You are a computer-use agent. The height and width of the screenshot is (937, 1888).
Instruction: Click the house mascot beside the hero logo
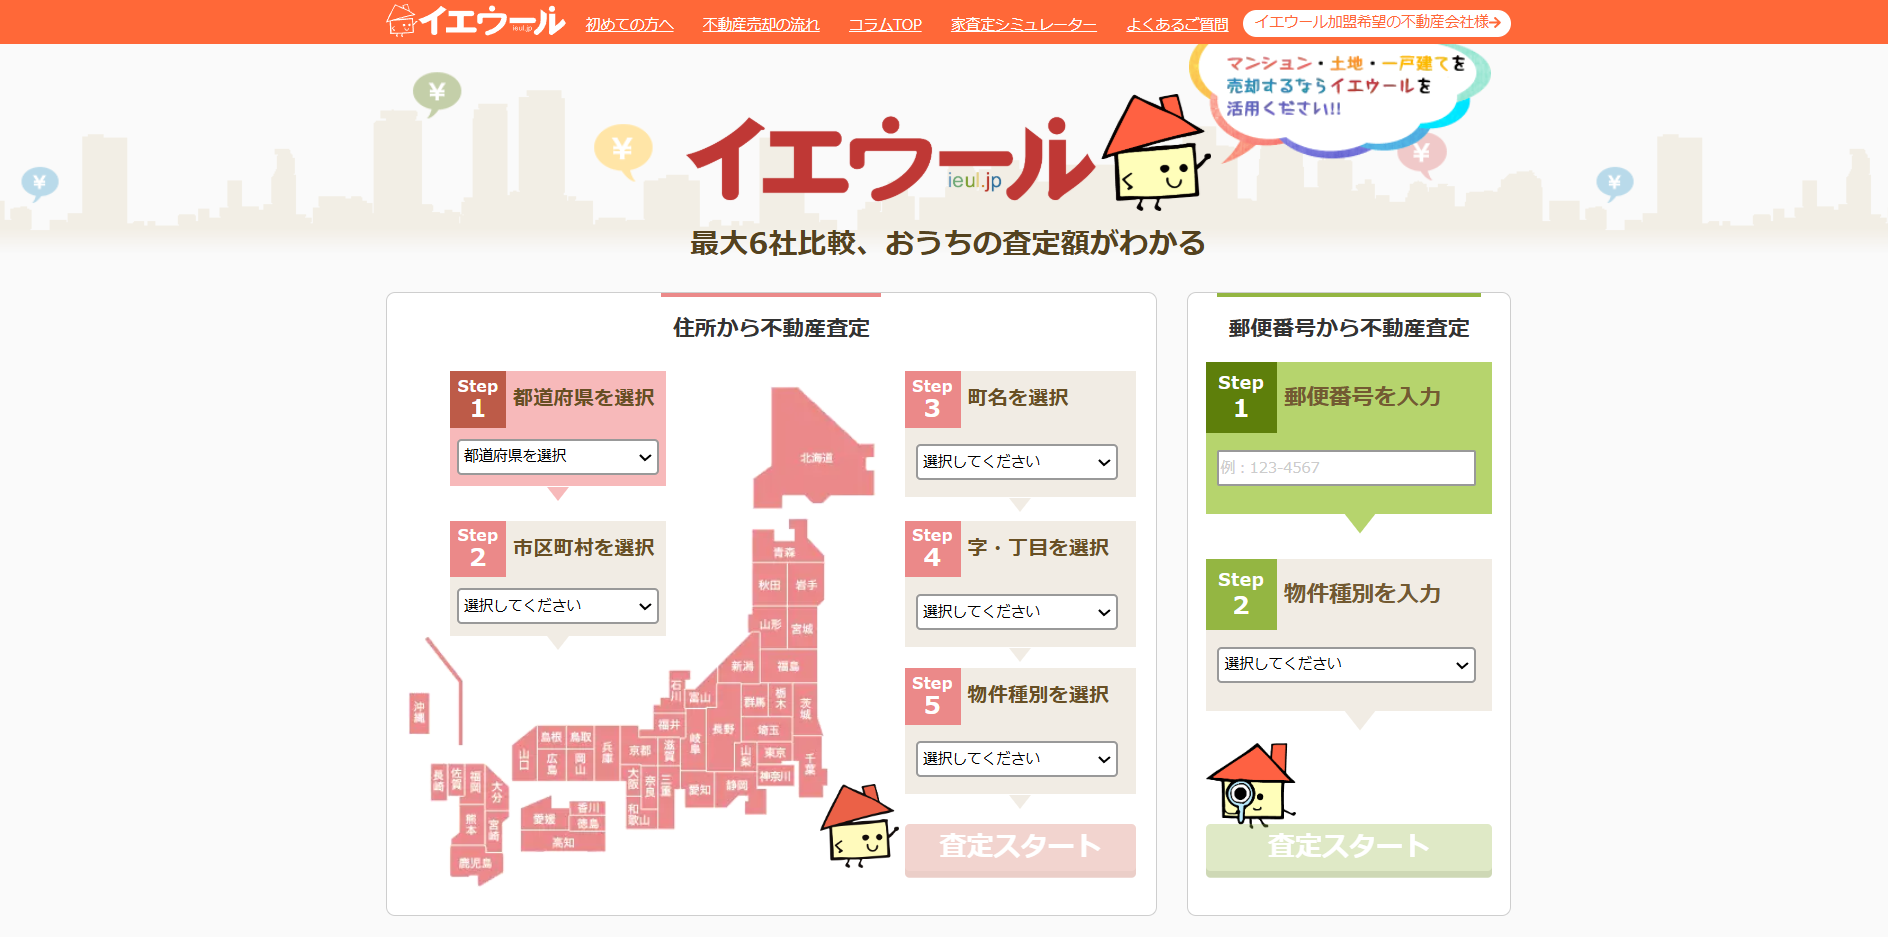[x=1156, y=153]
